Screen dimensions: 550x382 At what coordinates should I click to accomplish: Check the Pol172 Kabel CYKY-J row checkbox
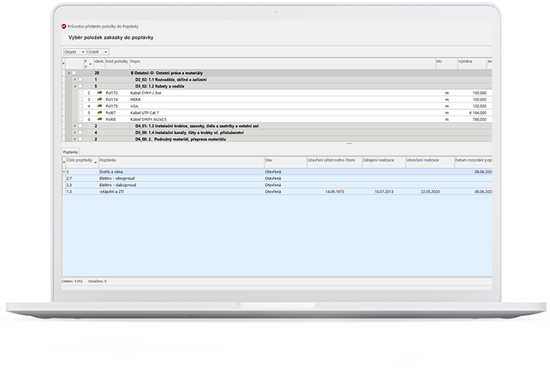coord(81,93)
